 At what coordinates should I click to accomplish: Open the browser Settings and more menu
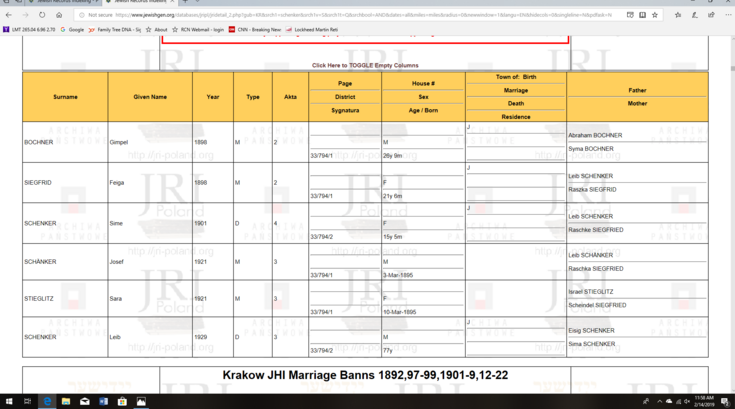pos(728,15)
